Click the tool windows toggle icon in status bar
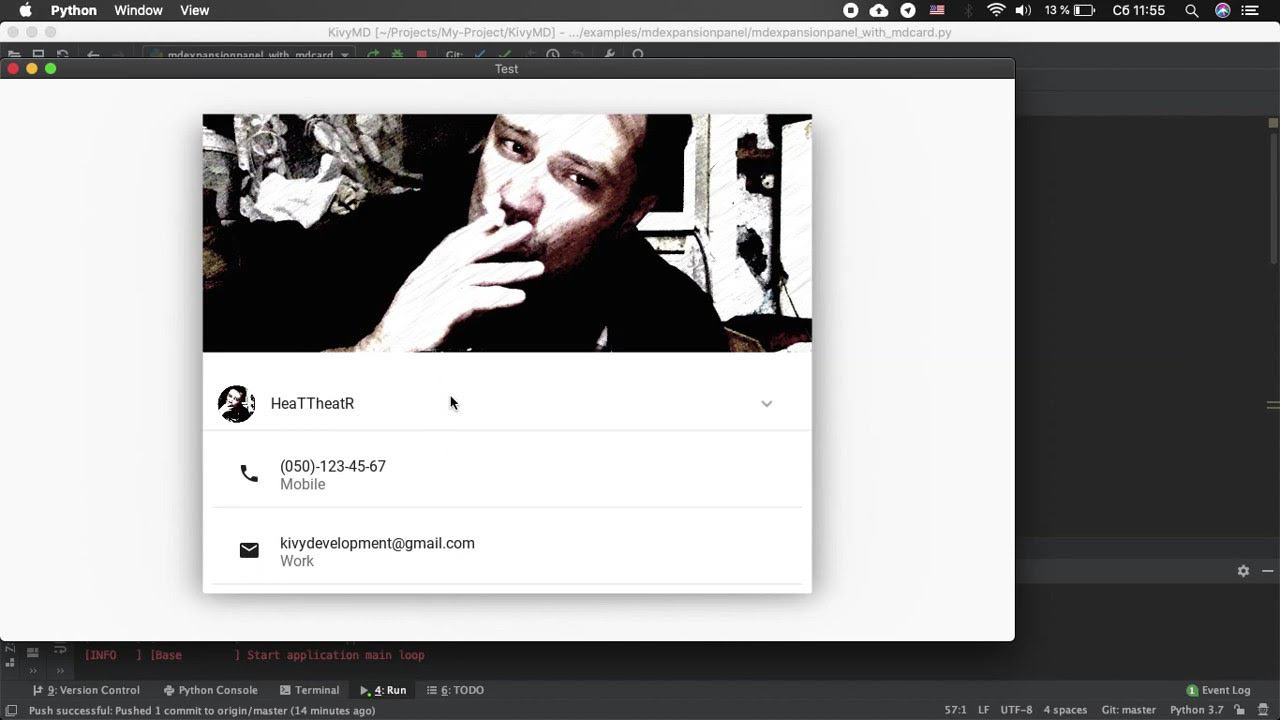 (x=11, y=711)
